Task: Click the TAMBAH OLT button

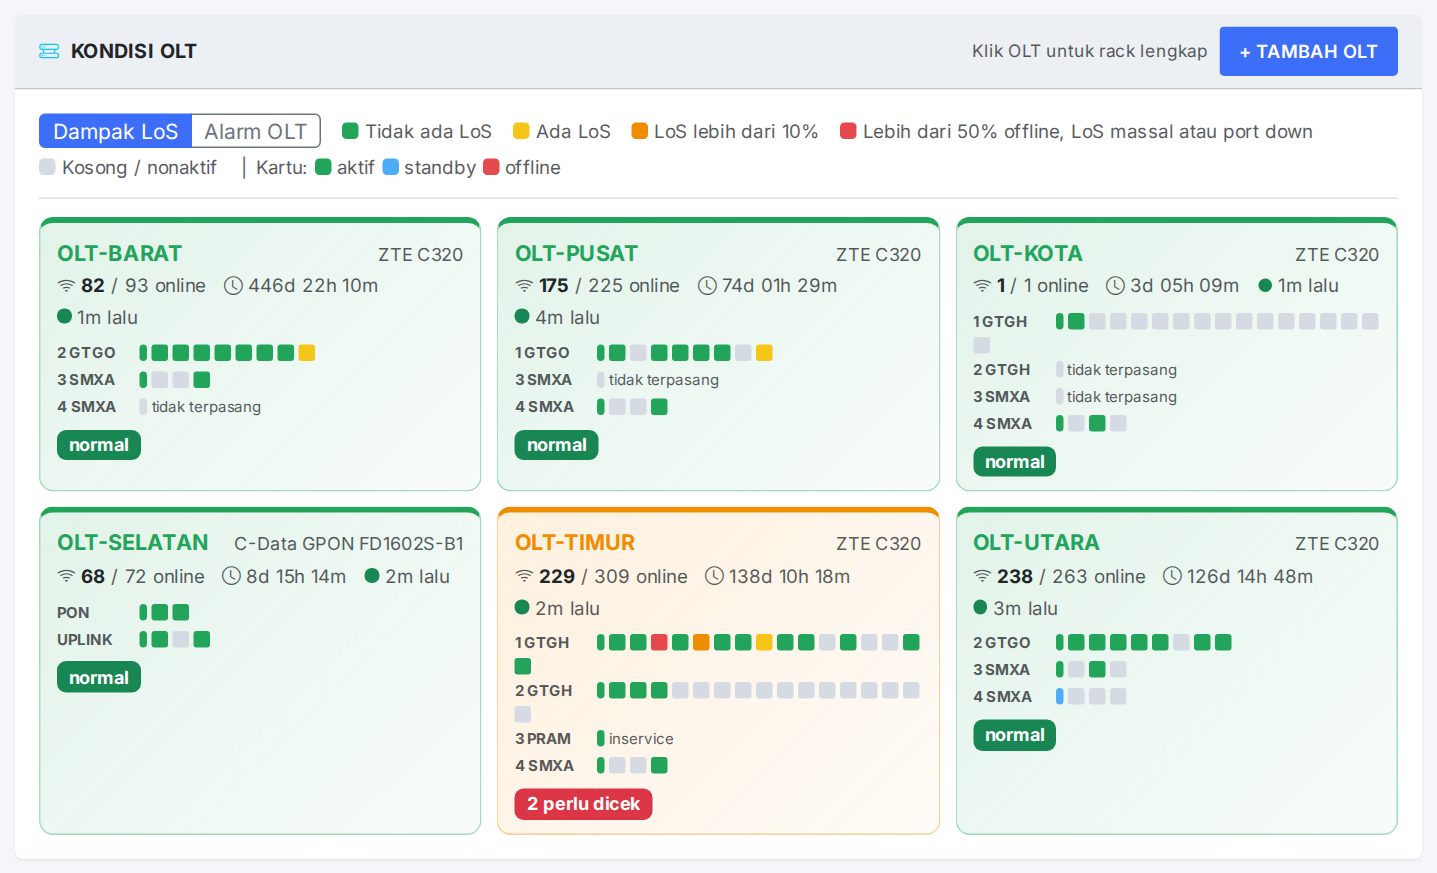Action: tap(1308, 51)
